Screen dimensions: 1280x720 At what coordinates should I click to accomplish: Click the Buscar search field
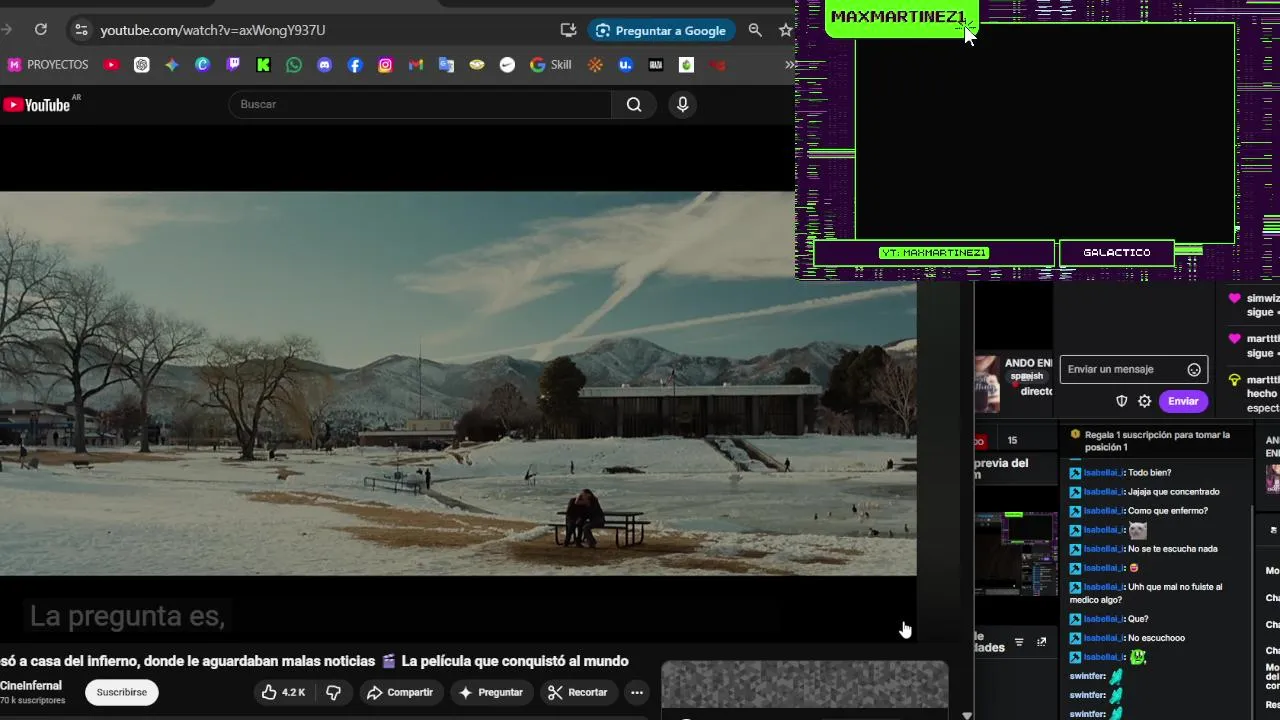click(x=420, y=104)
